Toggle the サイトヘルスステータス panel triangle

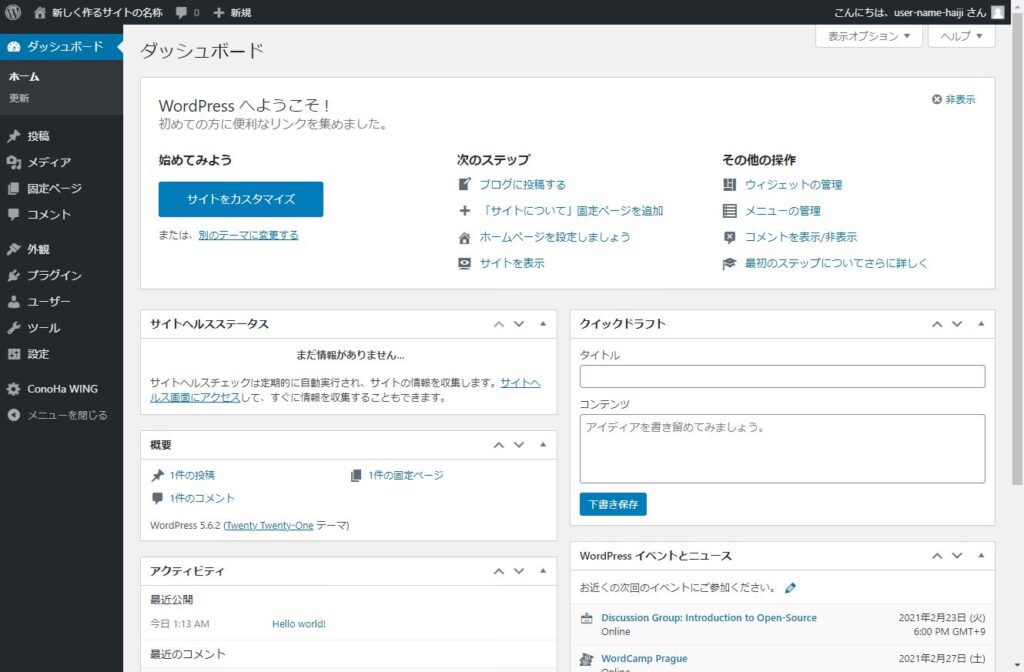tap(543, 323)
